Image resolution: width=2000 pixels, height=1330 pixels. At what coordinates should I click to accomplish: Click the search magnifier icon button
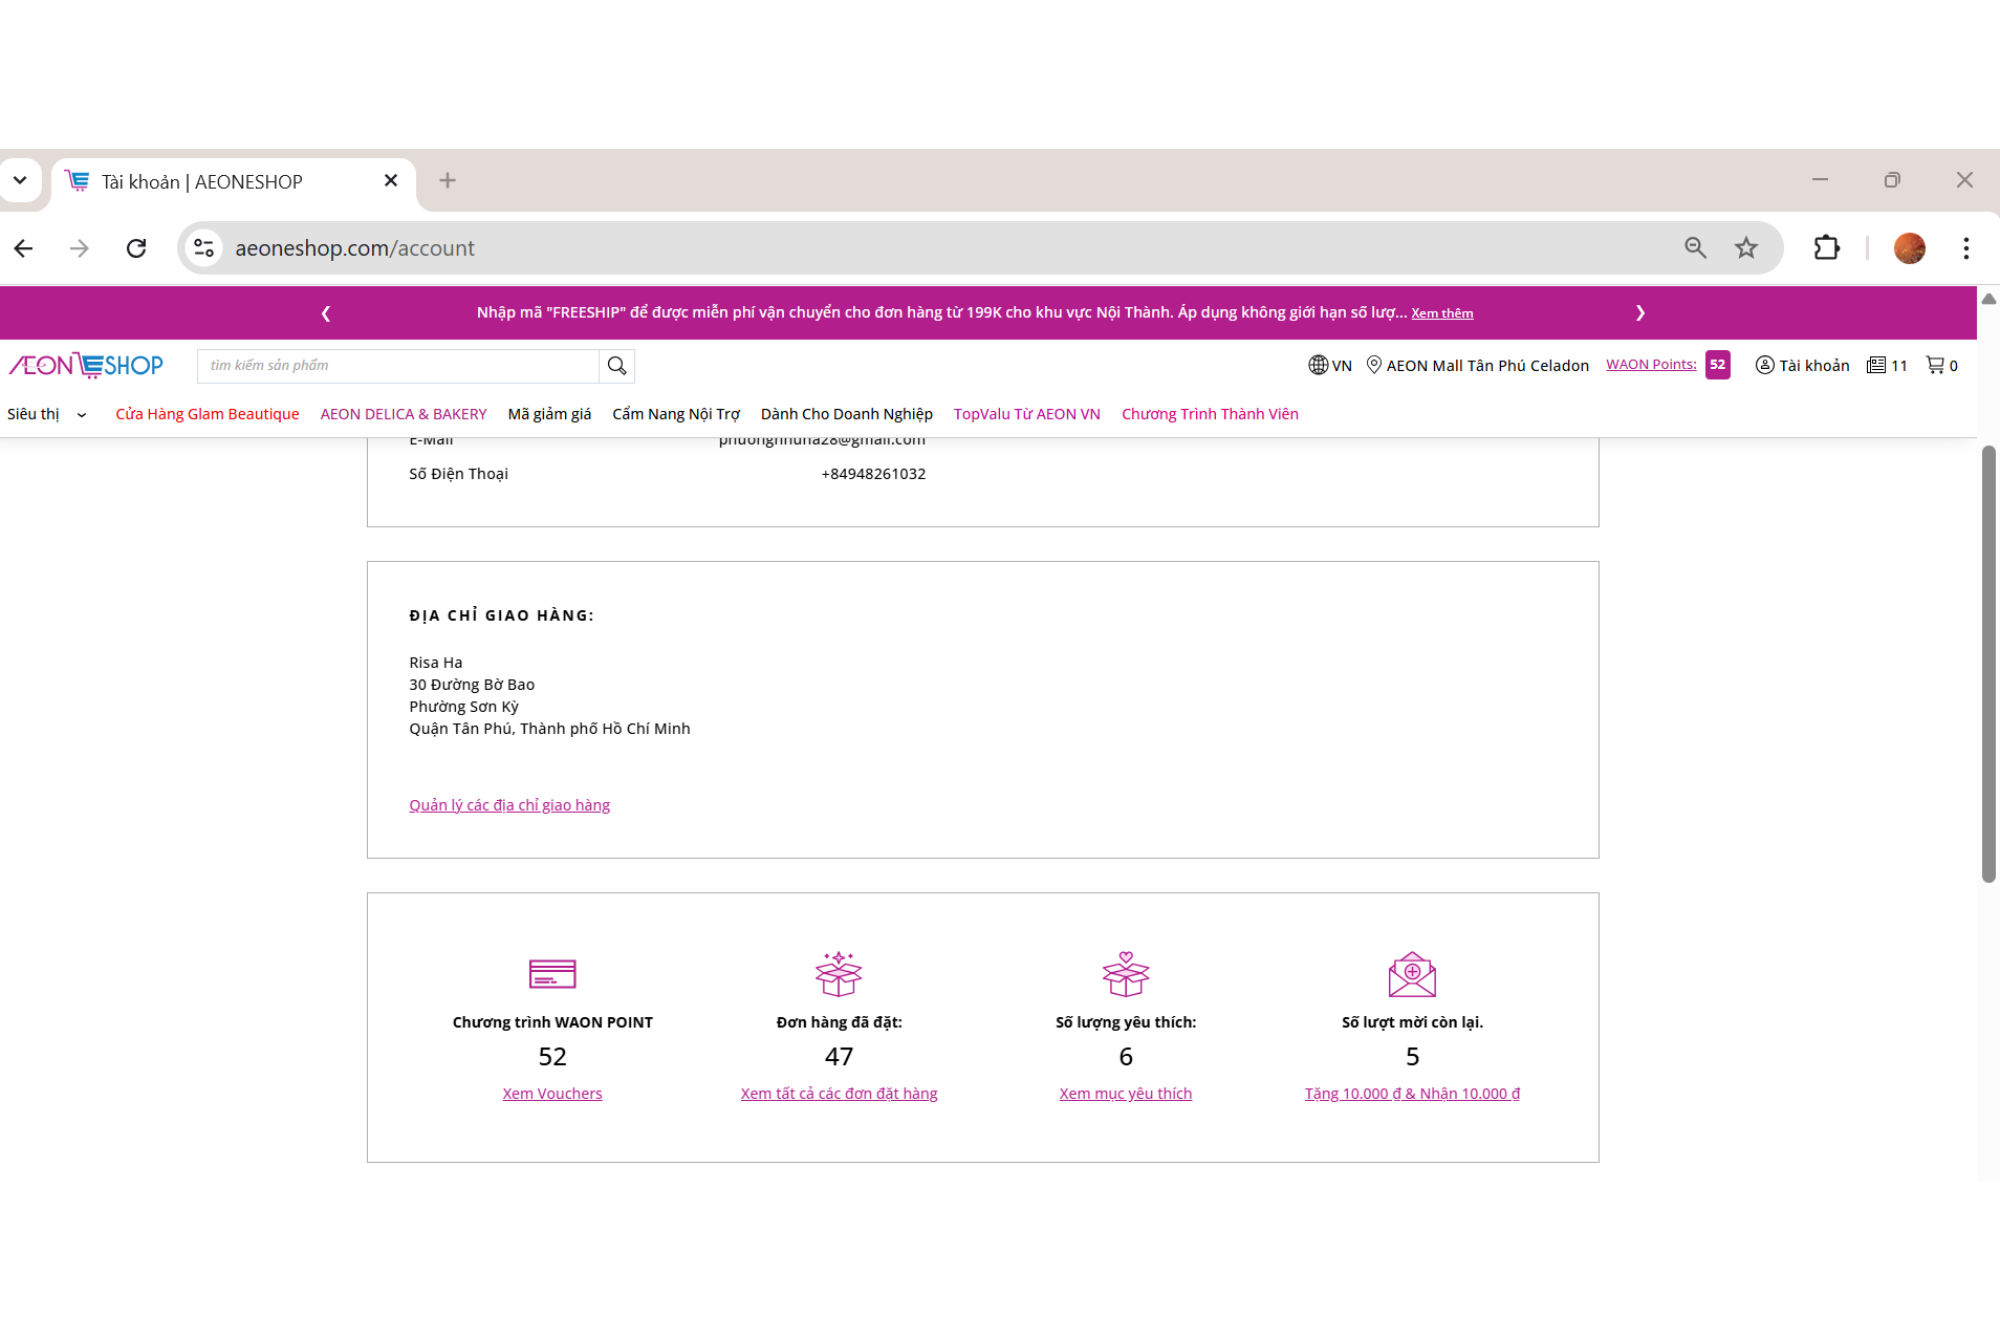tap(617, 366)
